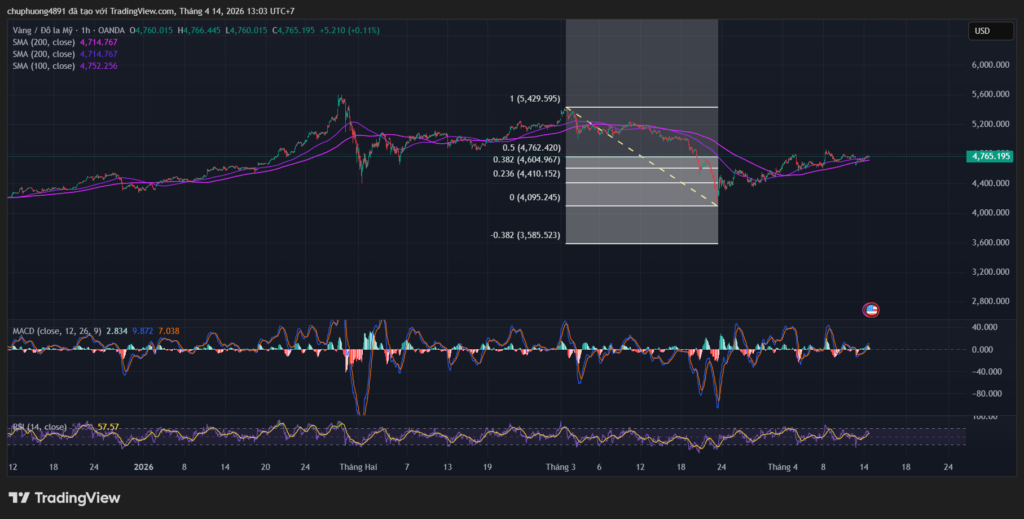
Task: Click the RSI value 57.57
Action: 108,427
